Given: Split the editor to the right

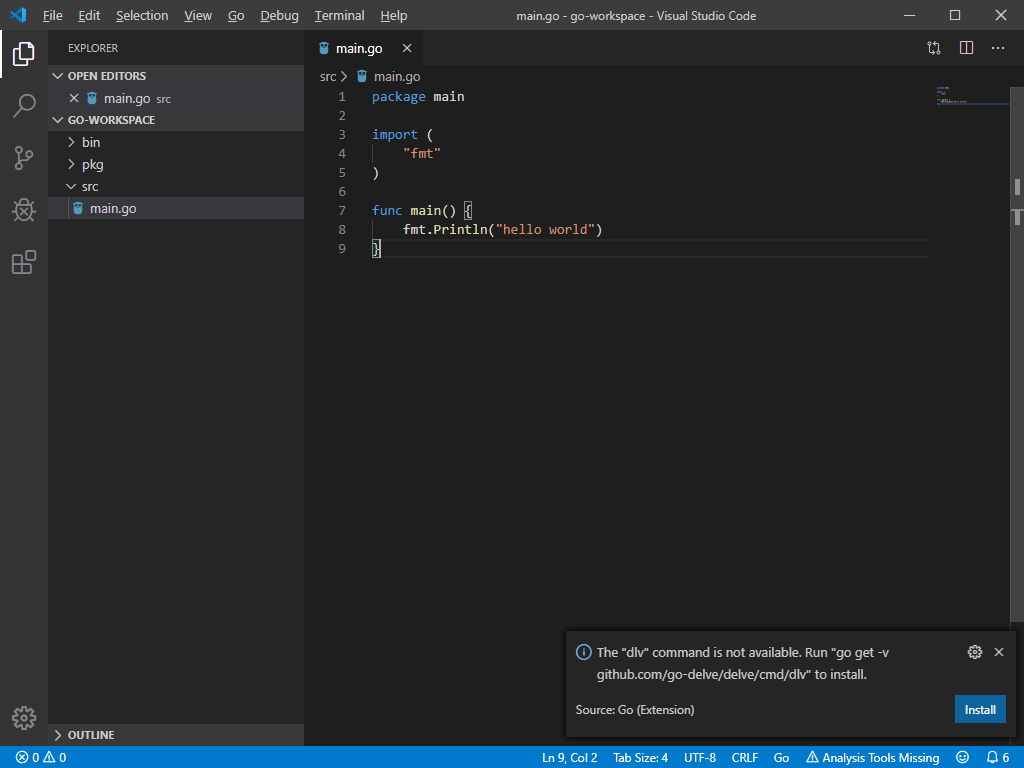Looking at the screenshot, I should point(967,48).
